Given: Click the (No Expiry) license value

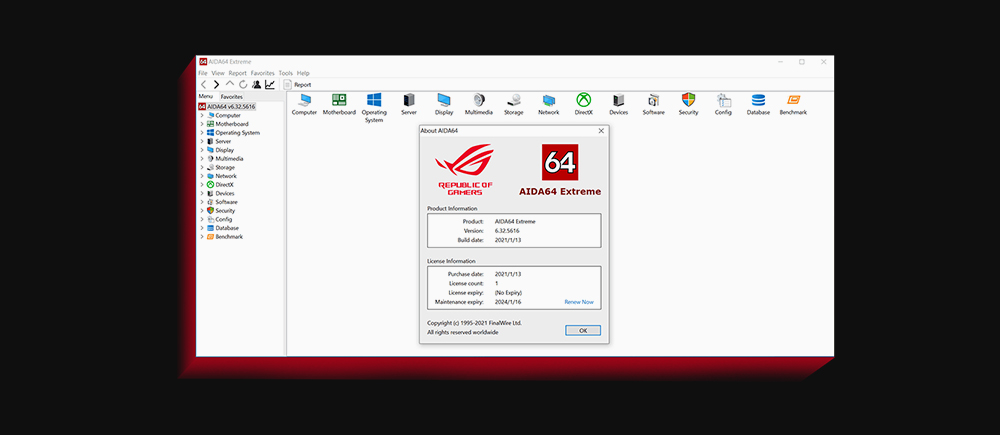Looking at the screenshot, I should coord(508,293).
